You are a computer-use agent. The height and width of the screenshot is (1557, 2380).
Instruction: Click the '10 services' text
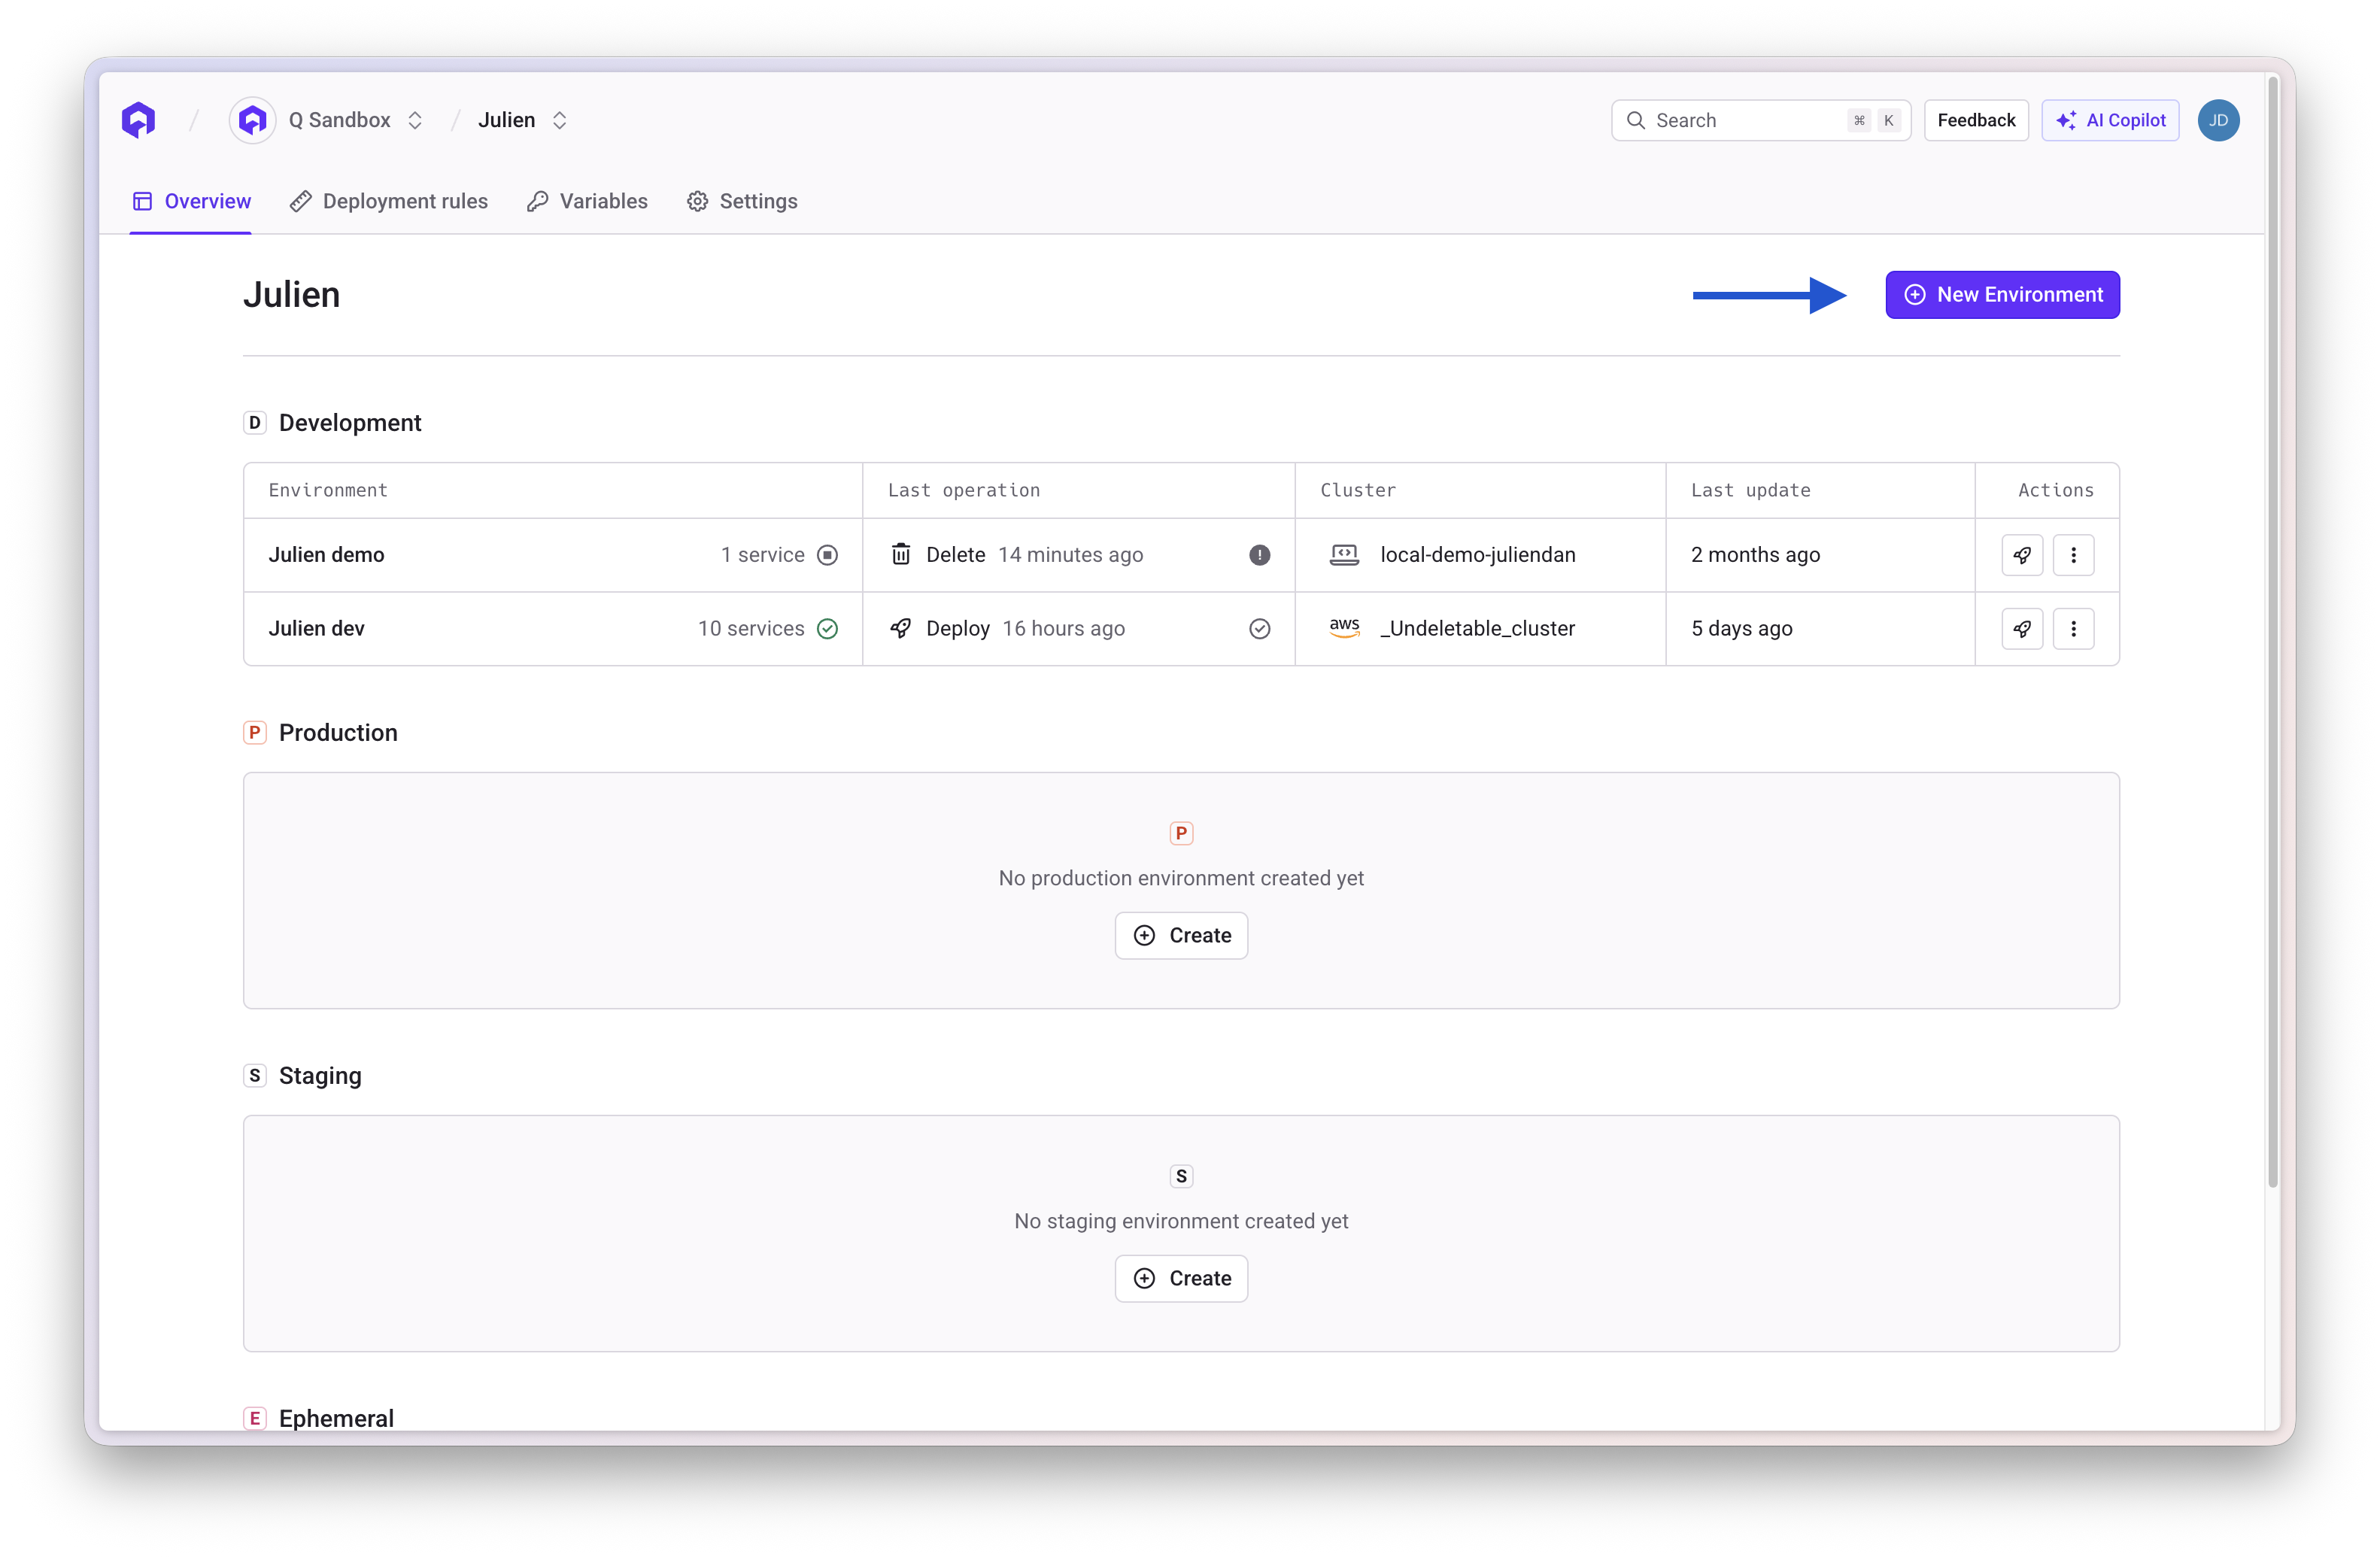751,629
